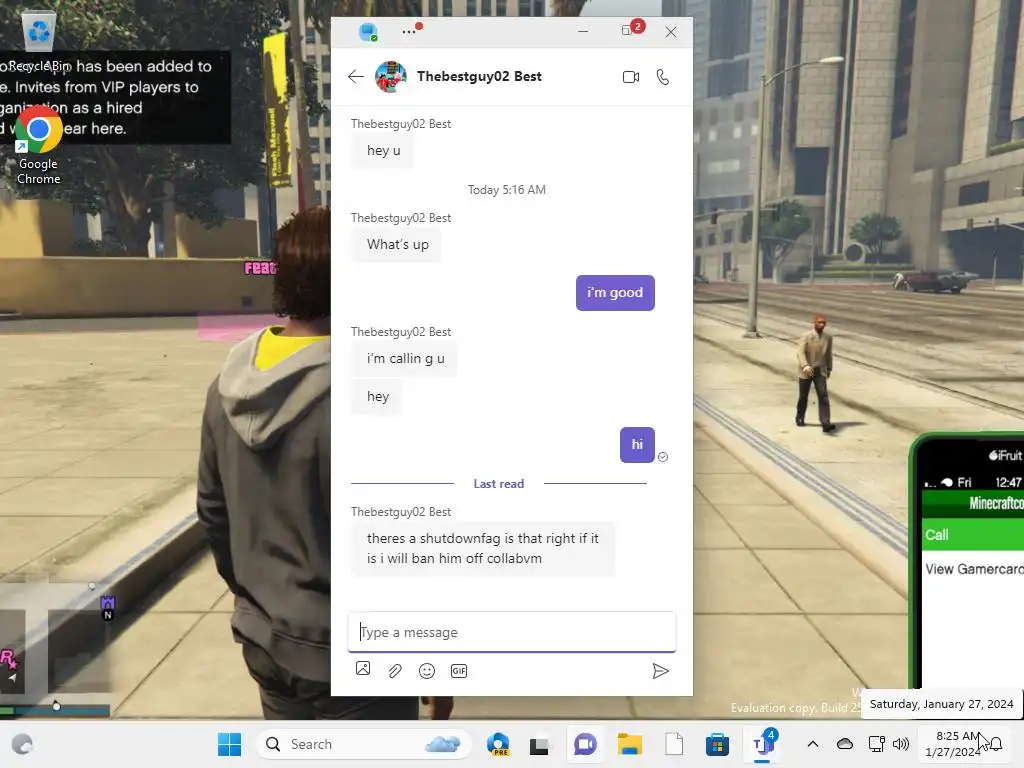Open the Copilot preview taskbar icon
The height and width of the screenshot is (768, 1024).
coord(498,744)
